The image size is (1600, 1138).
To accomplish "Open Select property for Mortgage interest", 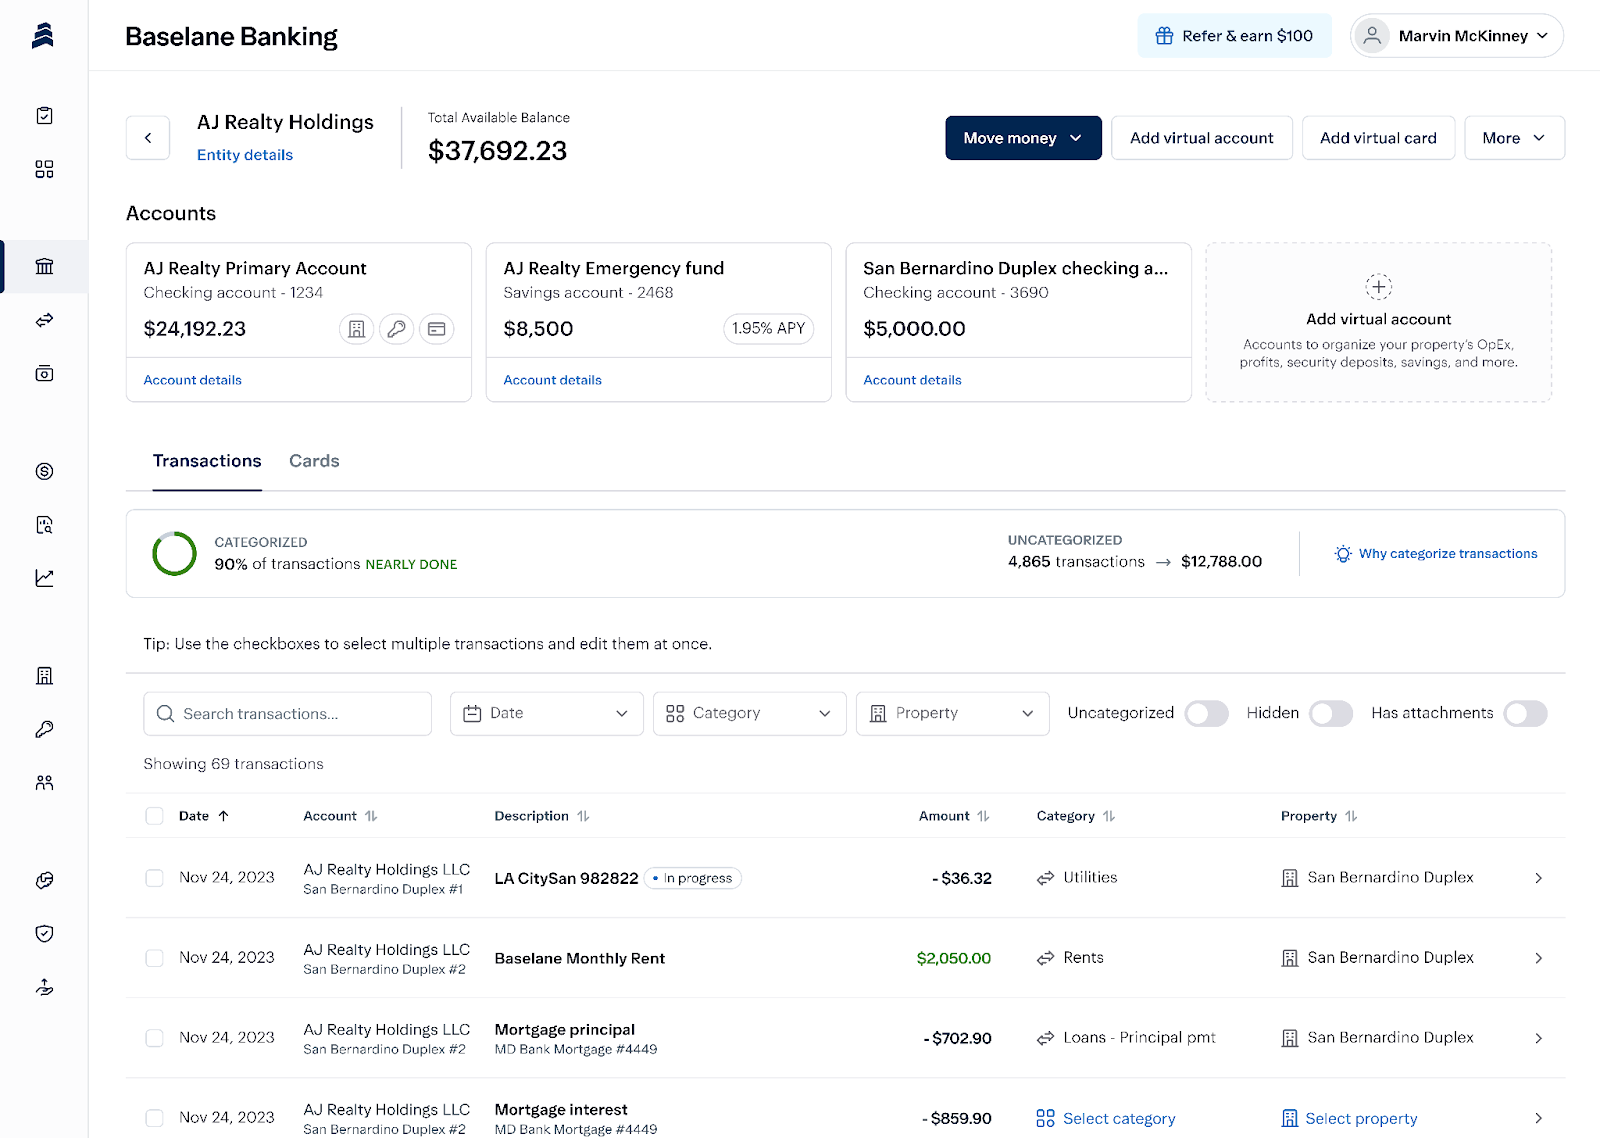I will pos(1349,1118).
